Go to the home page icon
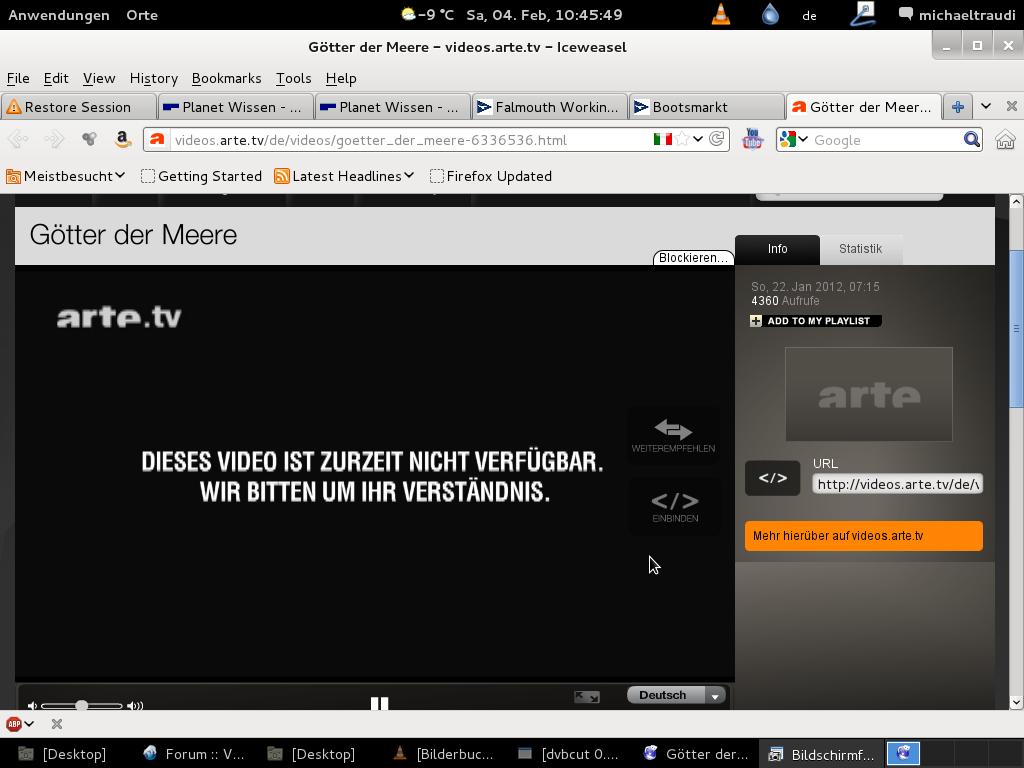Image resolution: width=1024 pixels, height=768 pixels. pyautogui.click(x=1005, y=139)
